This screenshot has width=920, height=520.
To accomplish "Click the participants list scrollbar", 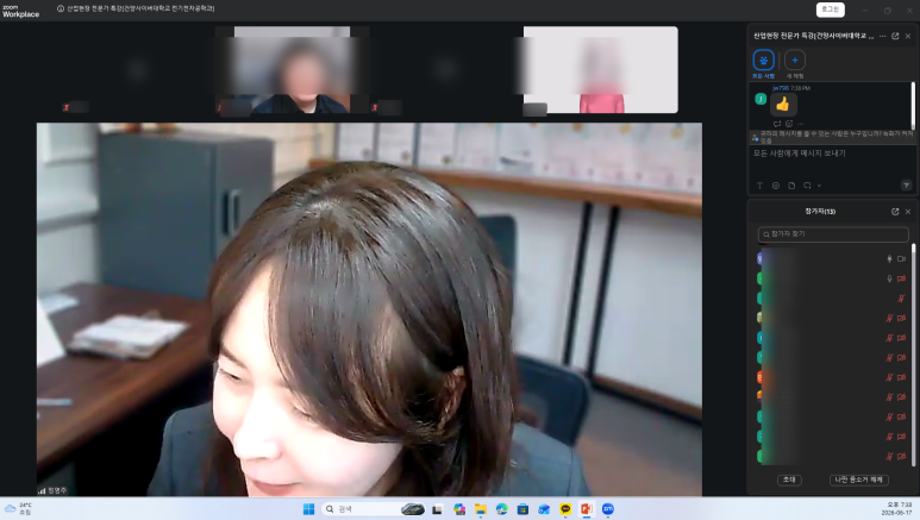I will tap(914, 355).
